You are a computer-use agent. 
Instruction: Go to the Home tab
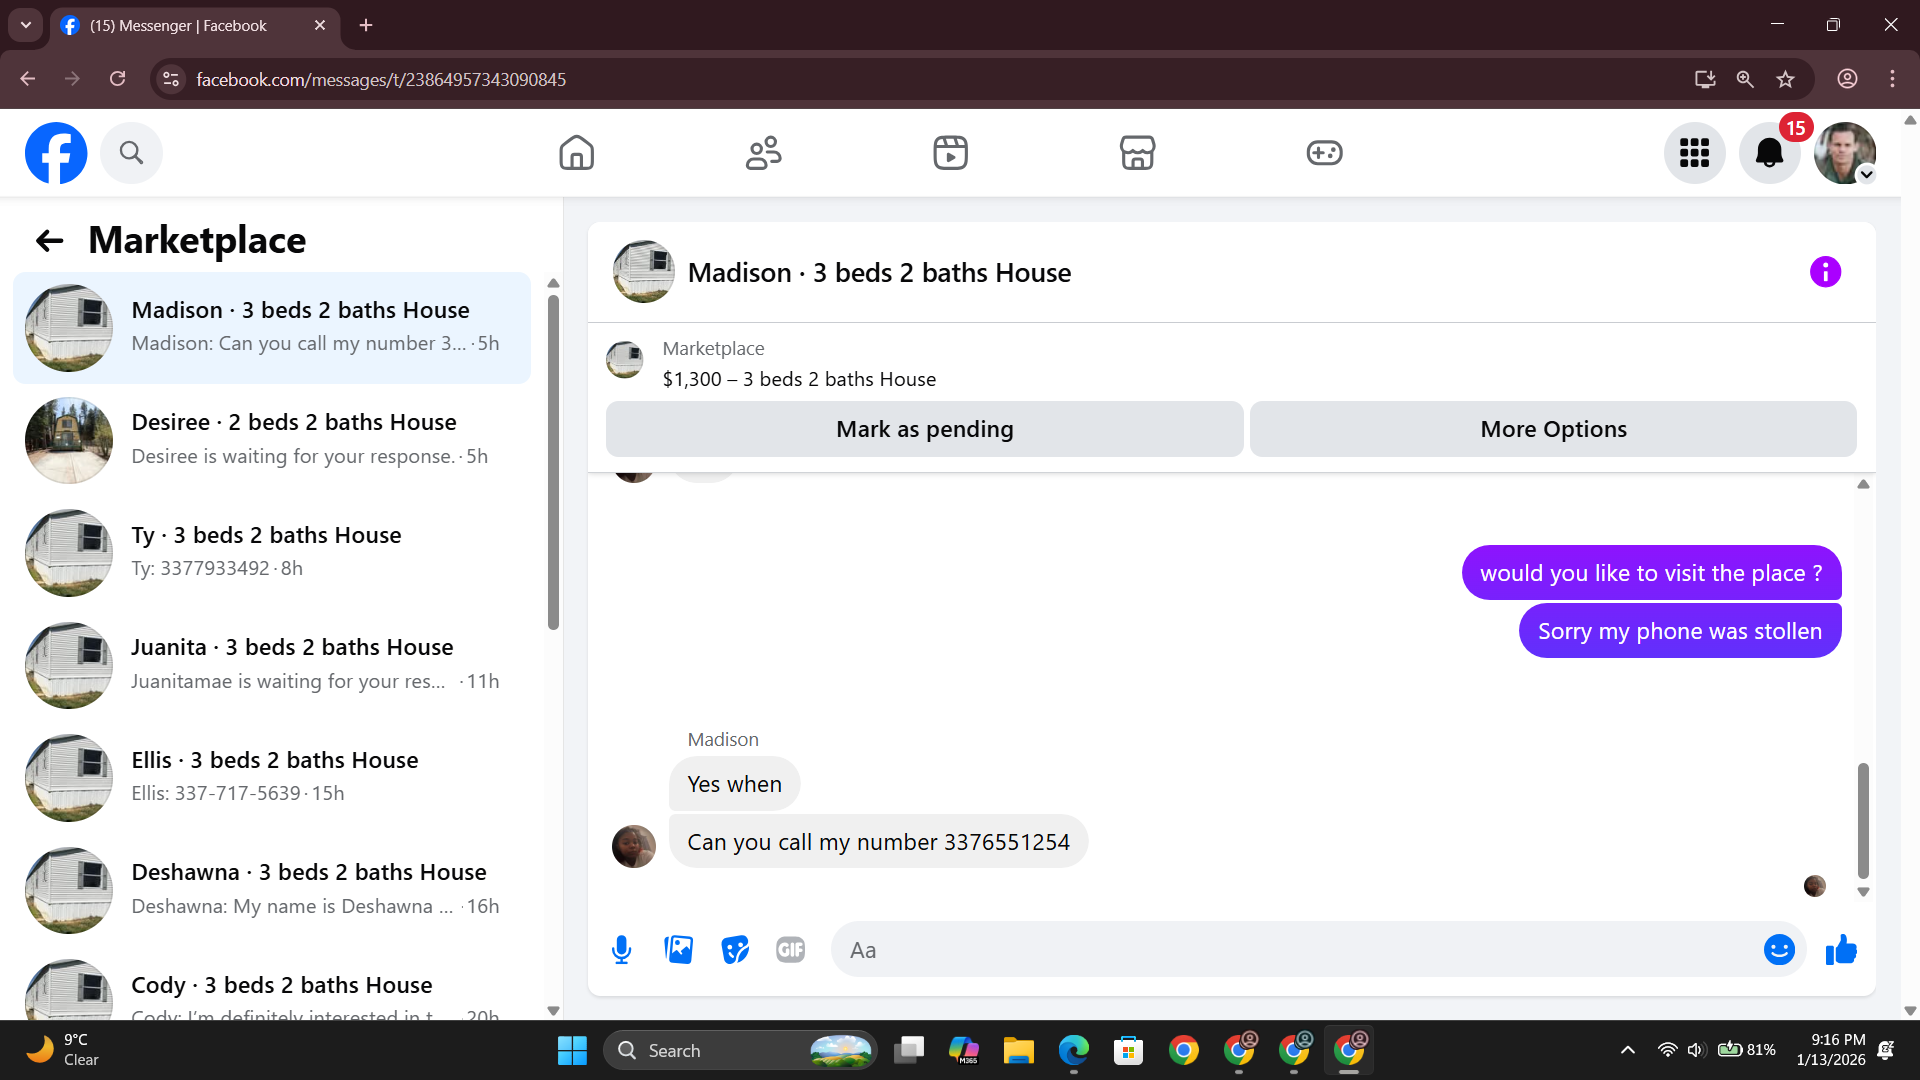coord(576,153)
